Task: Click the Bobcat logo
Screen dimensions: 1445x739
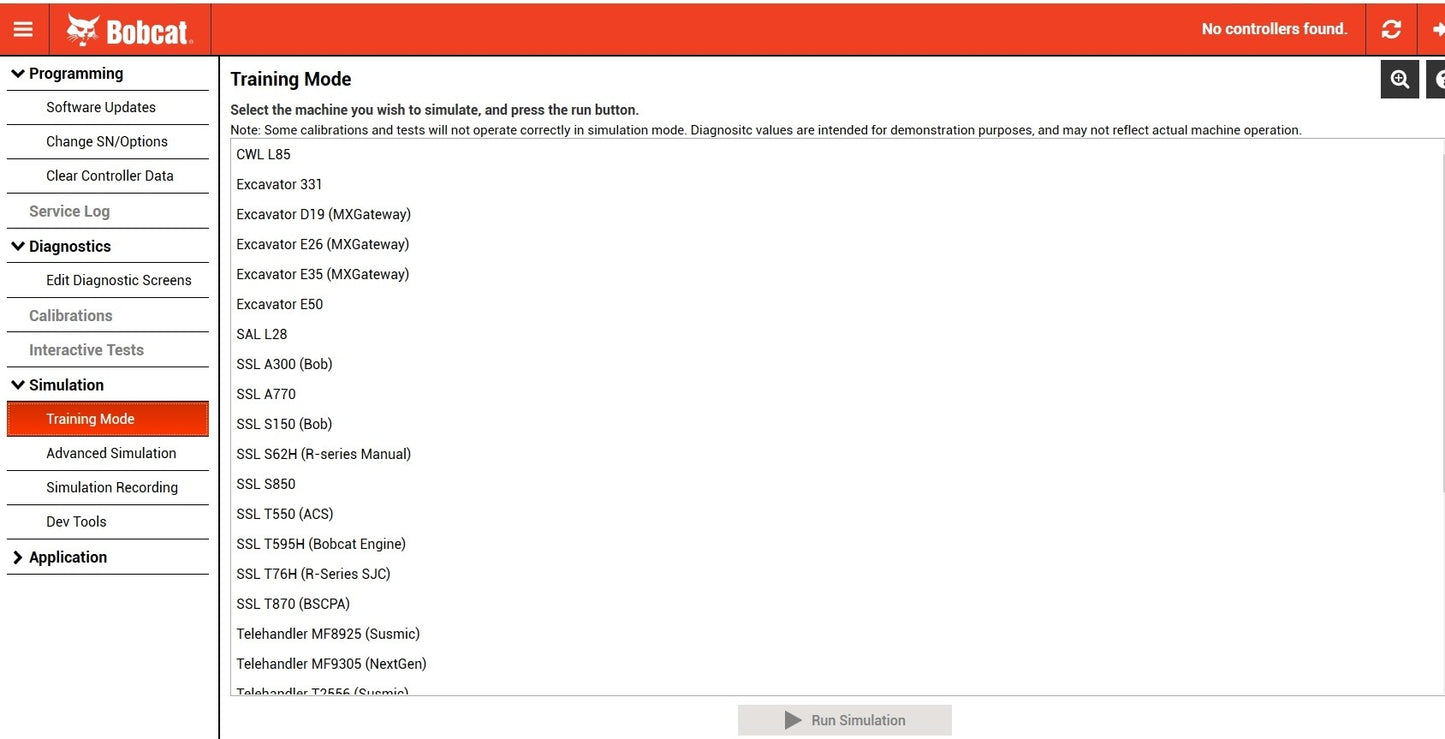Action: coord(130,30)
